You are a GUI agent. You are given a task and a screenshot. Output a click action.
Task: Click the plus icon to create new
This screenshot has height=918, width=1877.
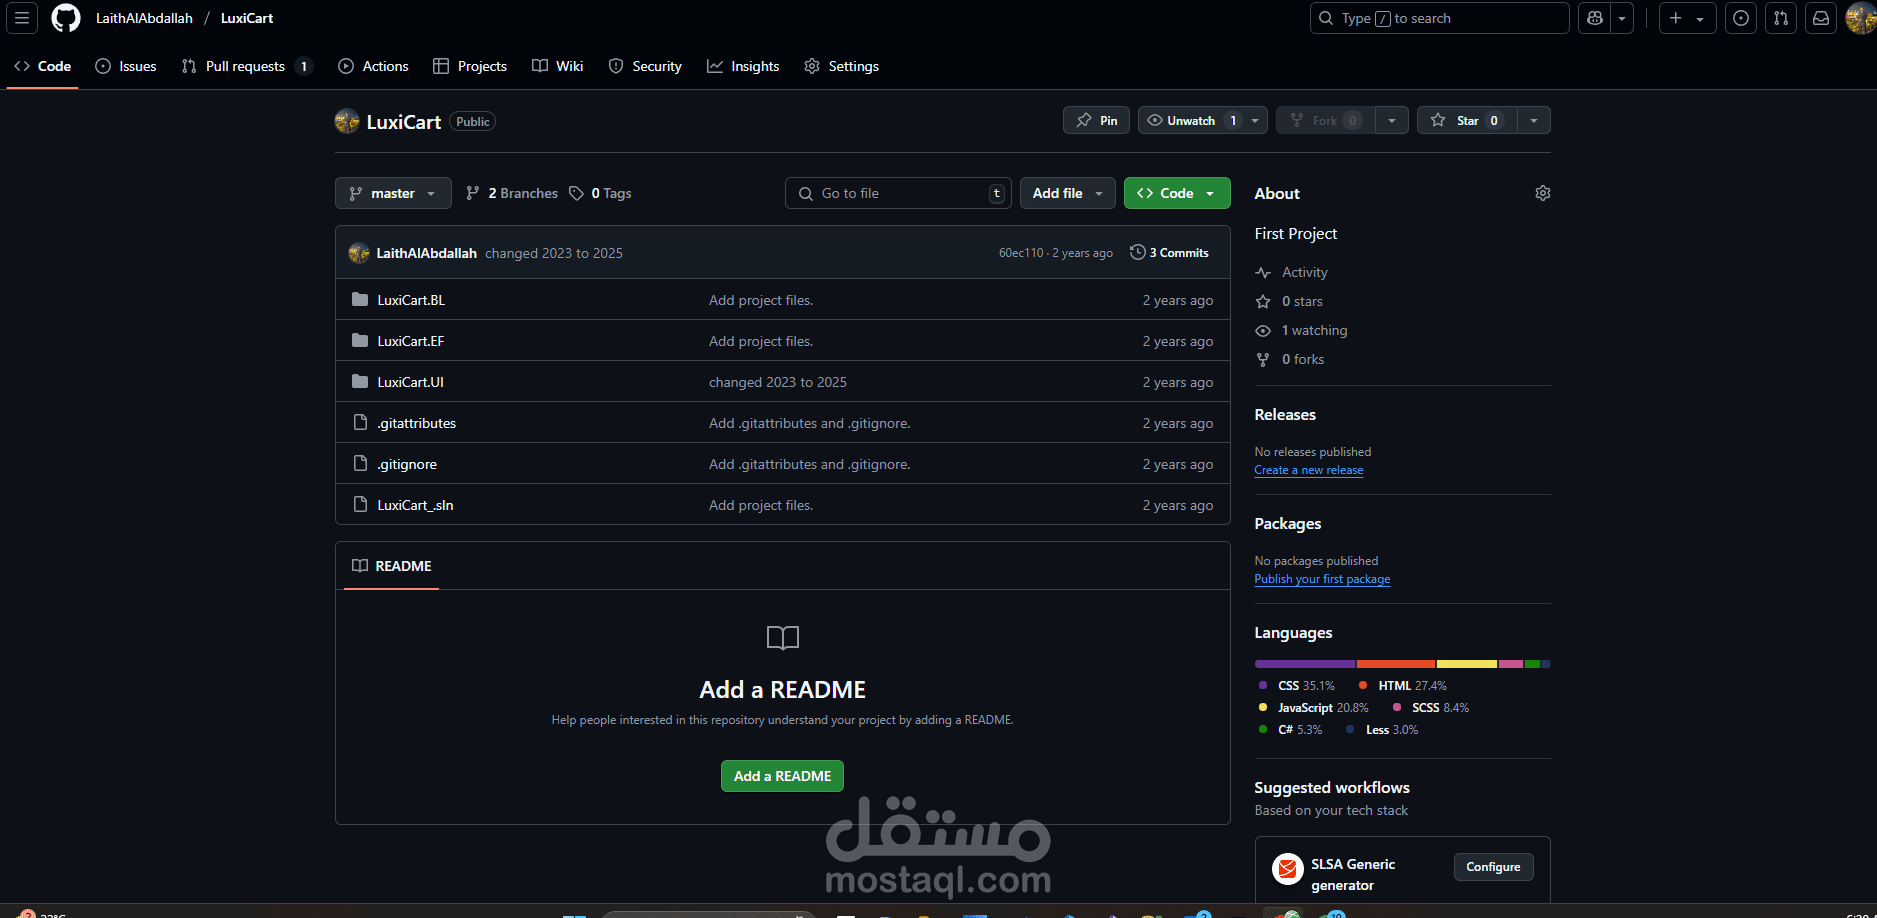(1688, 18)
